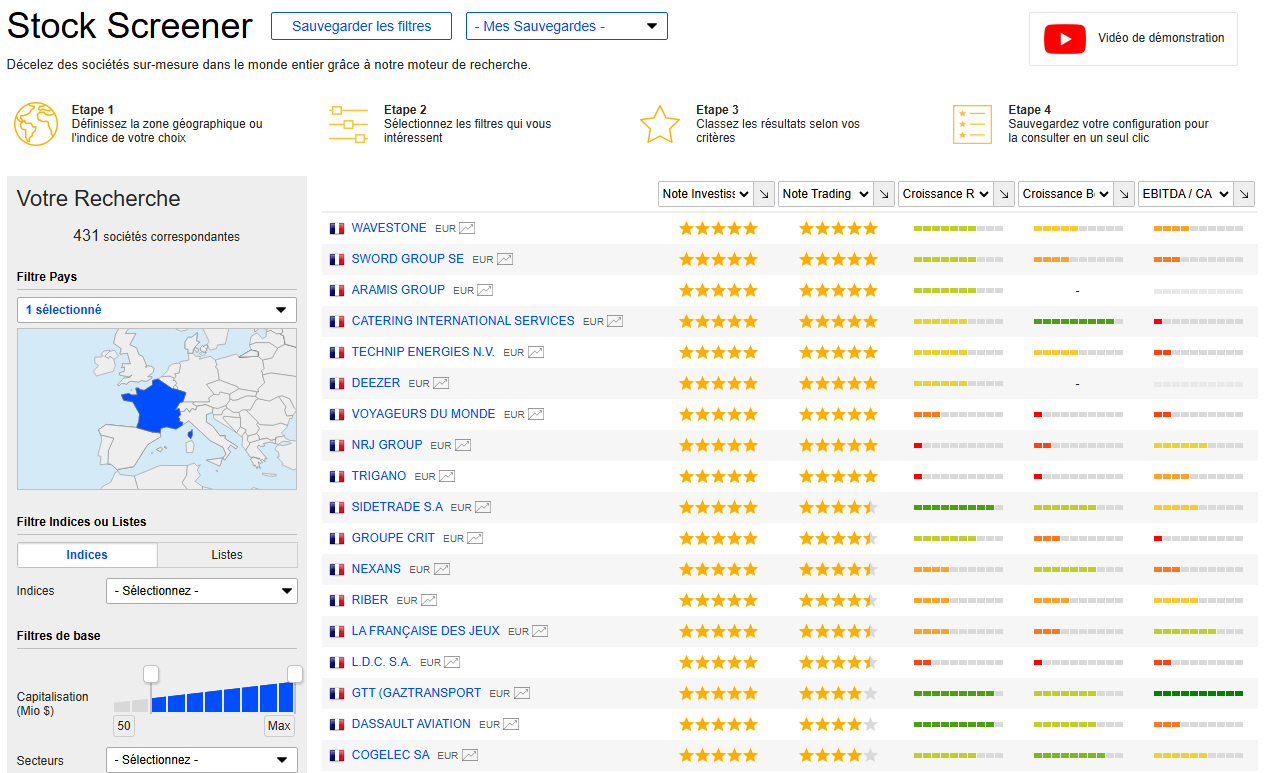This screenshot has height=773, width=1267.
Task: Switch to the Listes tab
Action: click(227, 555)
